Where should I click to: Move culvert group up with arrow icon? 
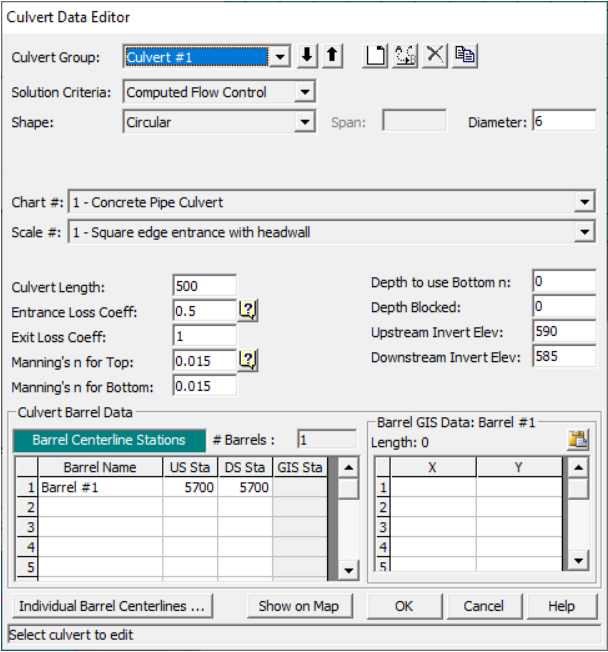click(332, 57)
